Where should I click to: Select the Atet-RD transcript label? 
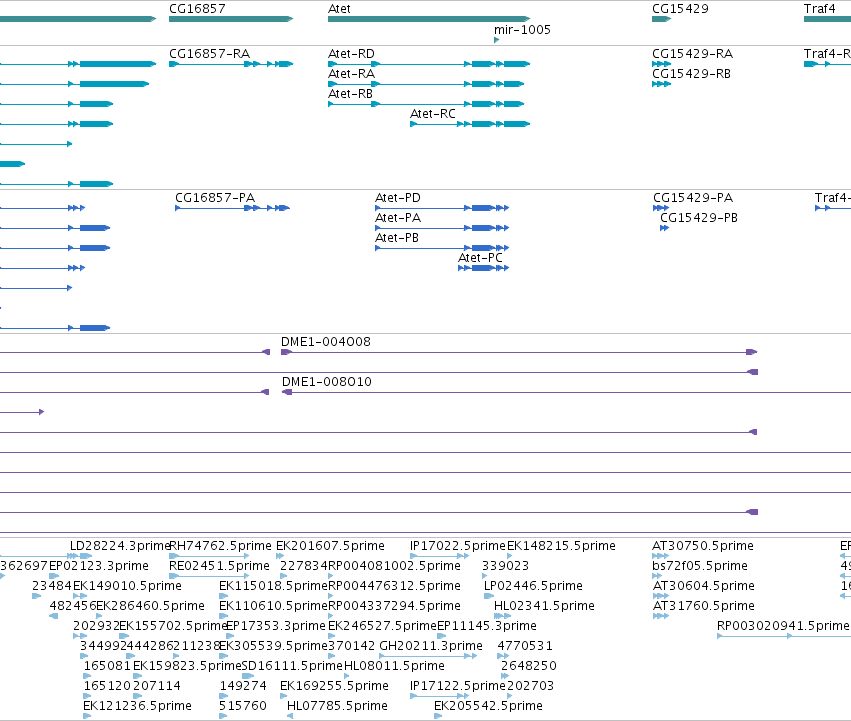point(351,54)
